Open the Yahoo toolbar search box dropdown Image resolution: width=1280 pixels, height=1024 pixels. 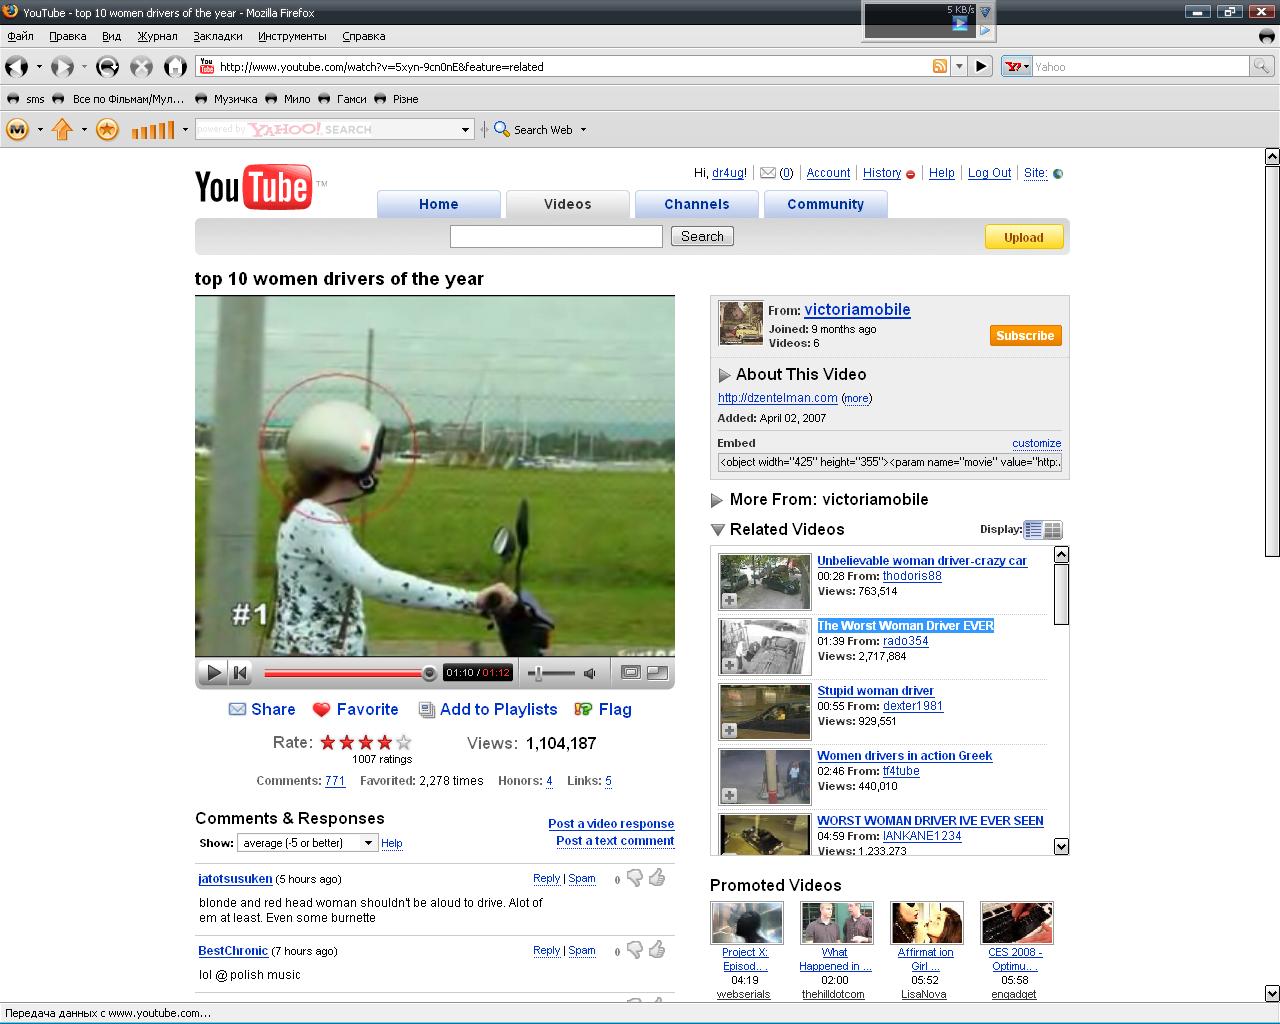465,130
